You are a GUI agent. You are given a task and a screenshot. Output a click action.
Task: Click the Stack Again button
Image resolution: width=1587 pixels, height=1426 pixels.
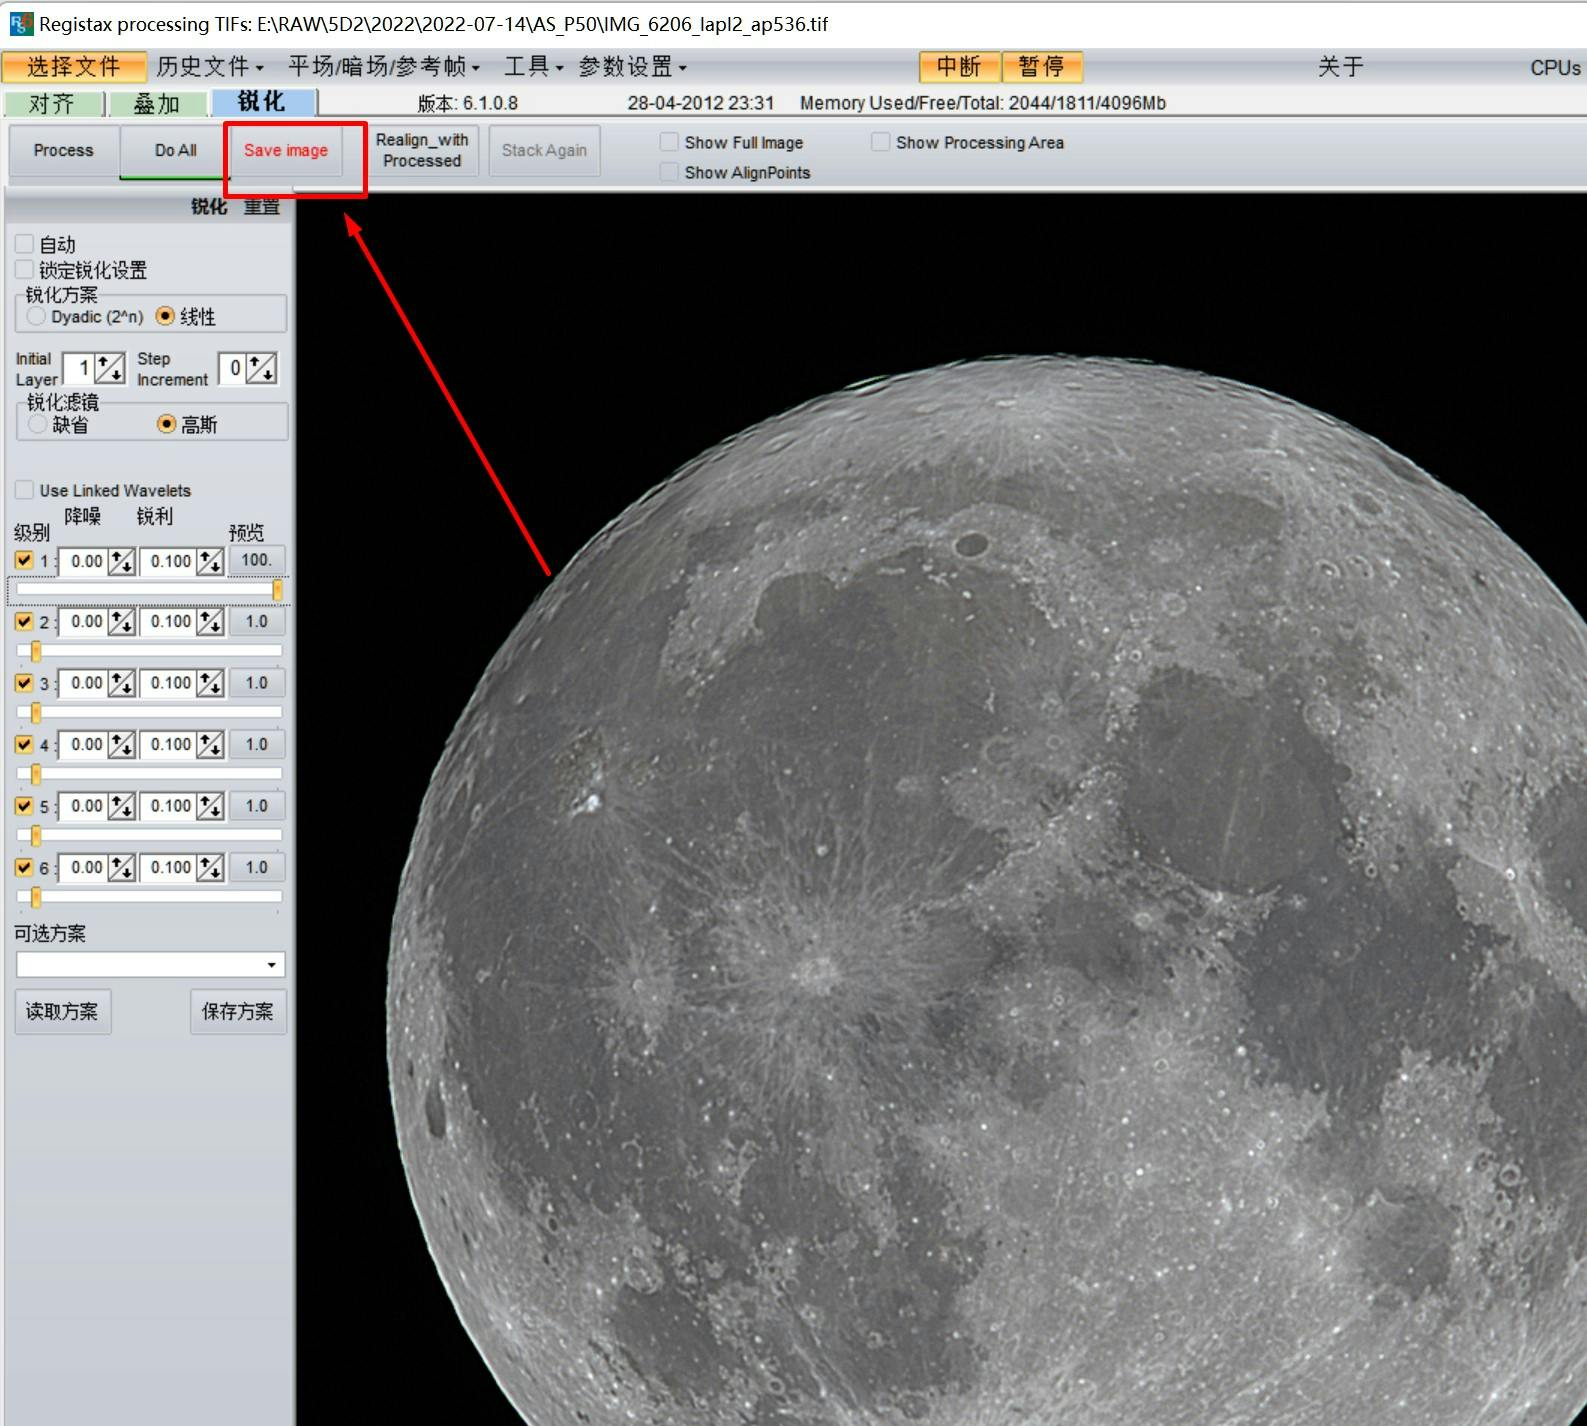point(545,150)
